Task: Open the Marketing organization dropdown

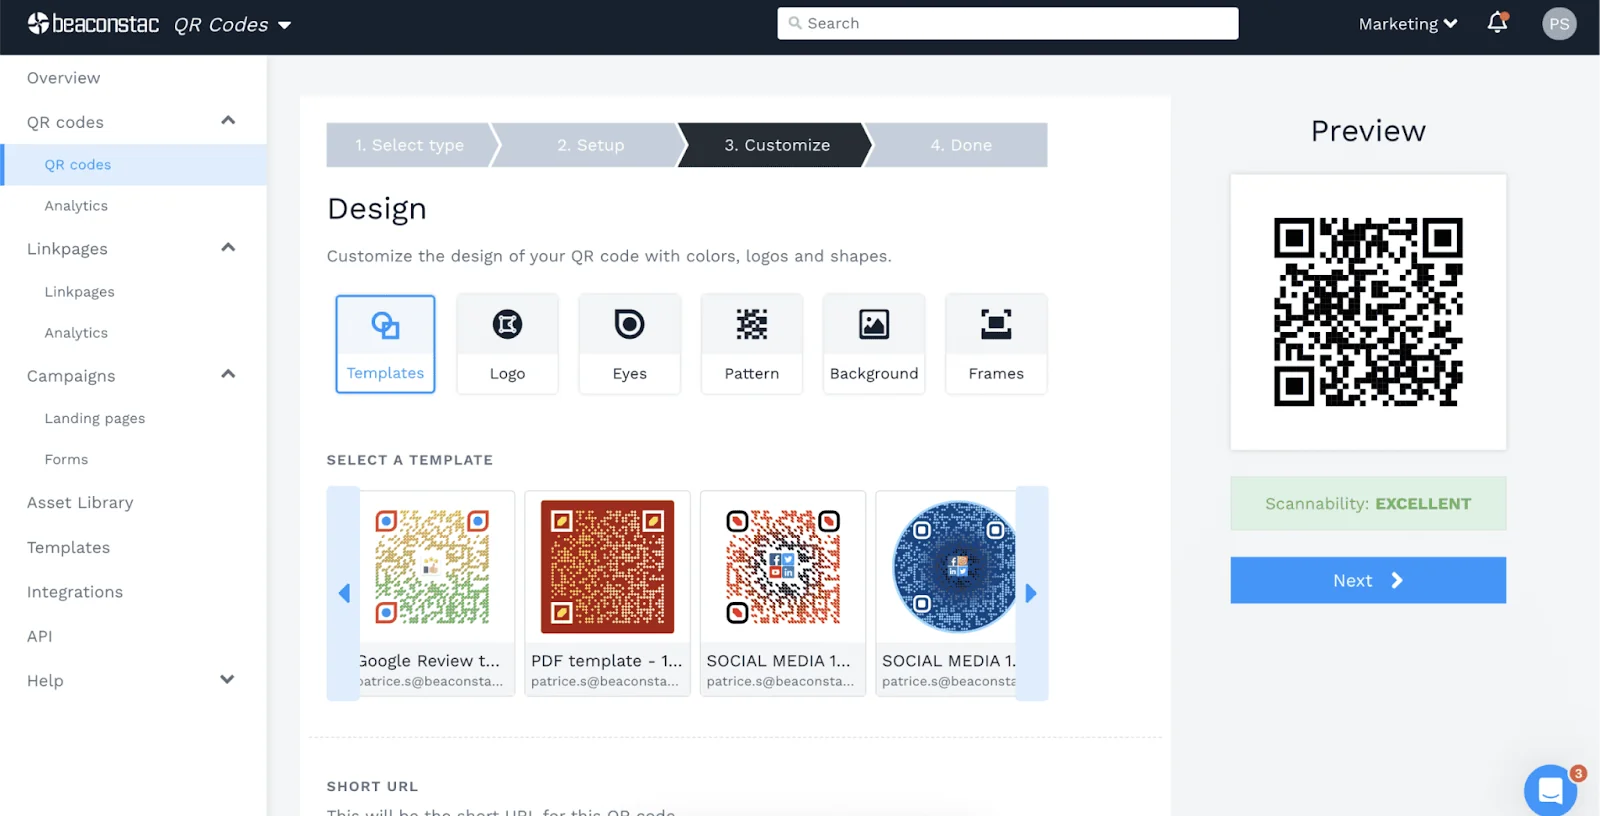Action: pos(1407,24)
